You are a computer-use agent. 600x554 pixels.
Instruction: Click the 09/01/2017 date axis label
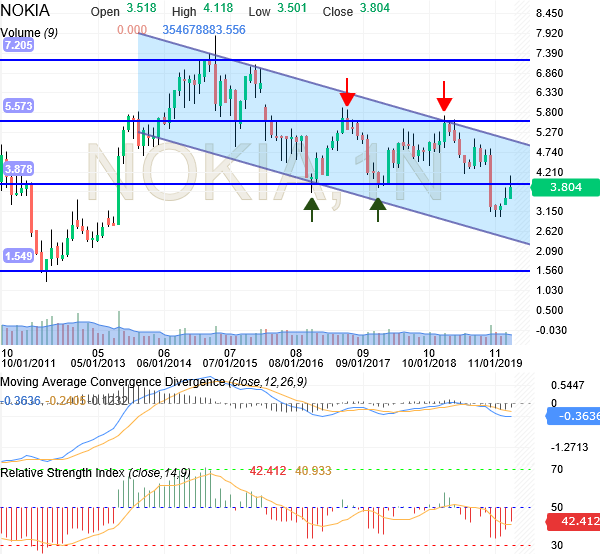[363, 363]
